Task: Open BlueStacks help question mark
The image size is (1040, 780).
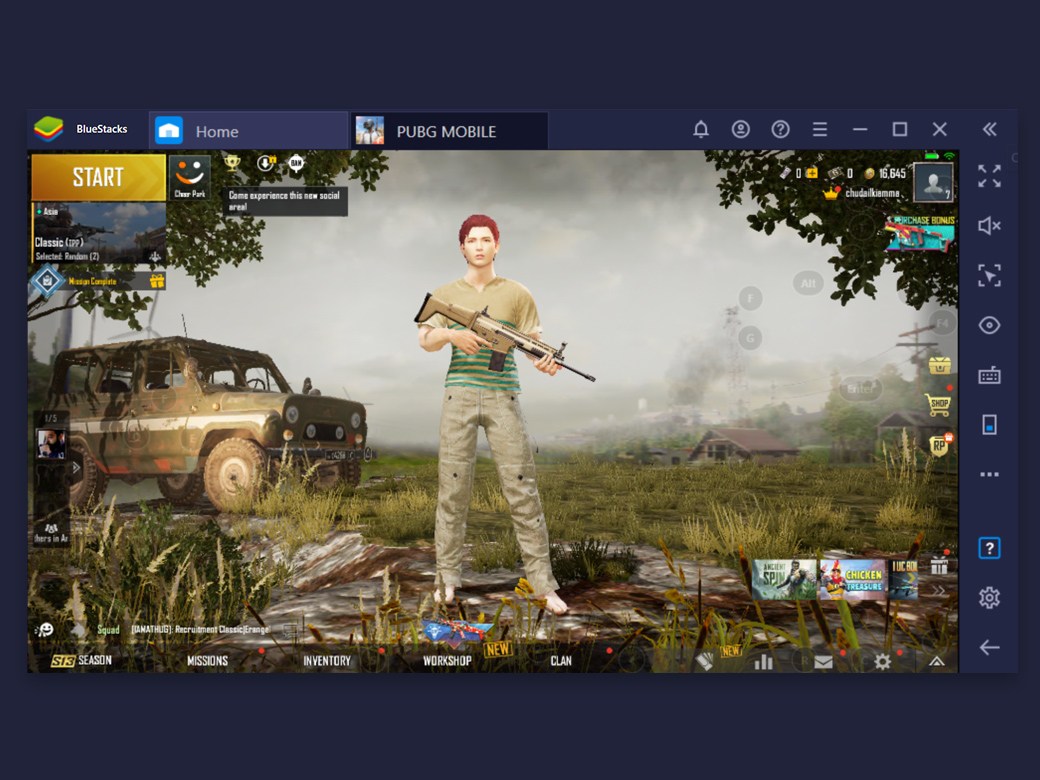Action: click(780, 129)
